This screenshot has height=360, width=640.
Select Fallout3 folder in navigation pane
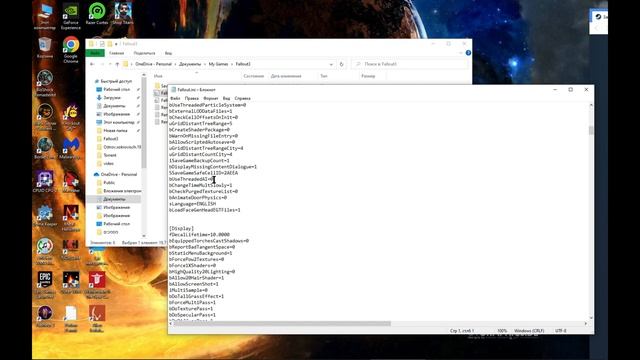pyautogui.click(x=111, y=139)
